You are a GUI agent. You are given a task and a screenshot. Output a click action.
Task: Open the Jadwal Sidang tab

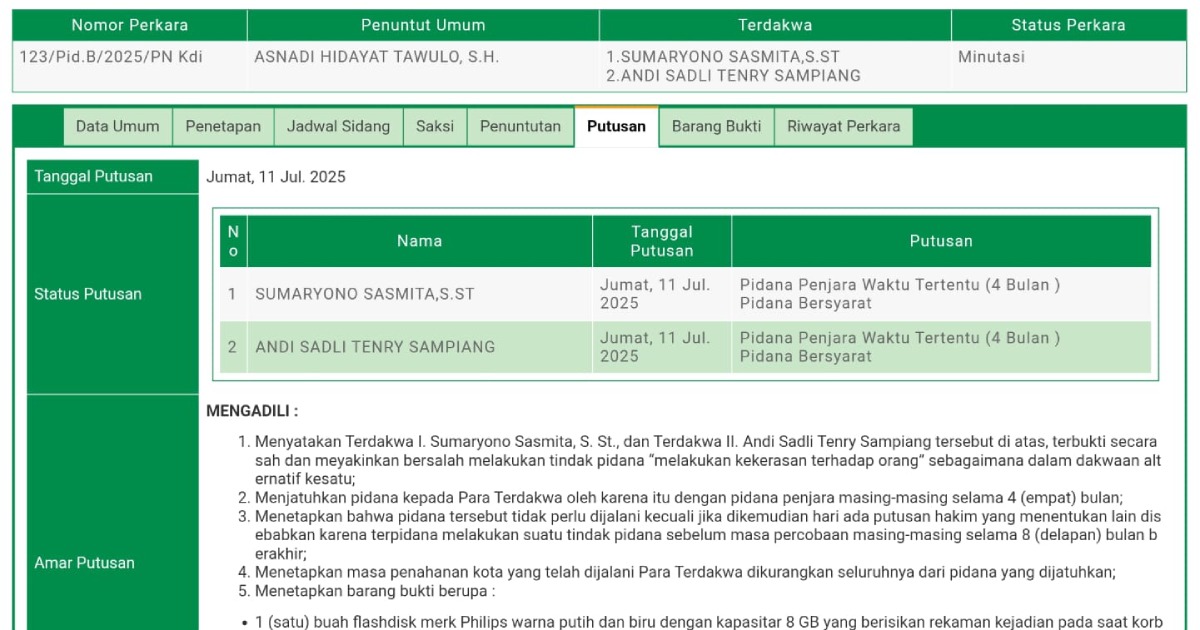point(338,127)
